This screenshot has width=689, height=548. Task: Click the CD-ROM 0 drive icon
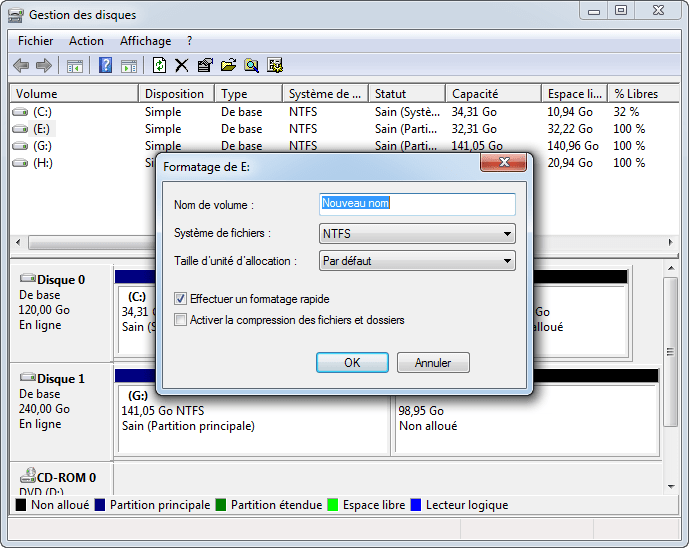pos(28,475)
